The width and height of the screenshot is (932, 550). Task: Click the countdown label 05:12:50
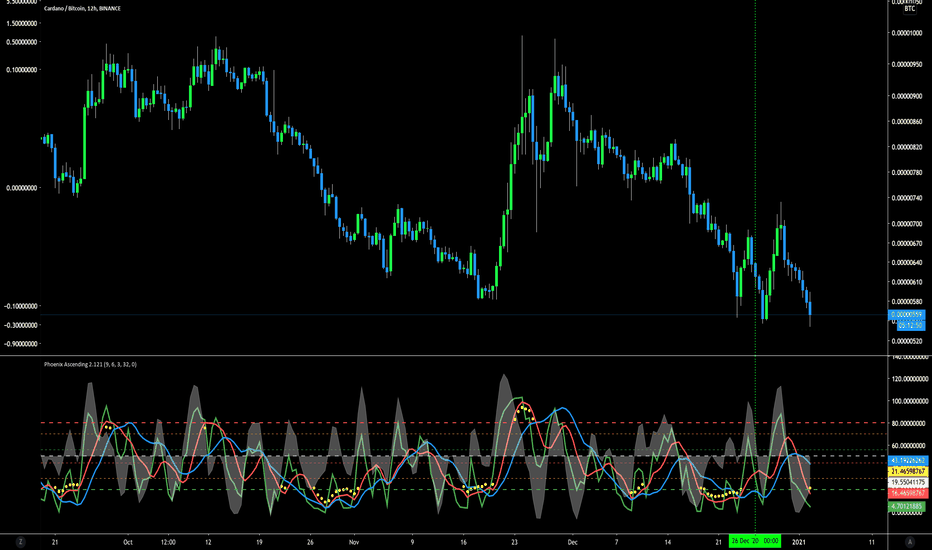click(x=910, y=325)
